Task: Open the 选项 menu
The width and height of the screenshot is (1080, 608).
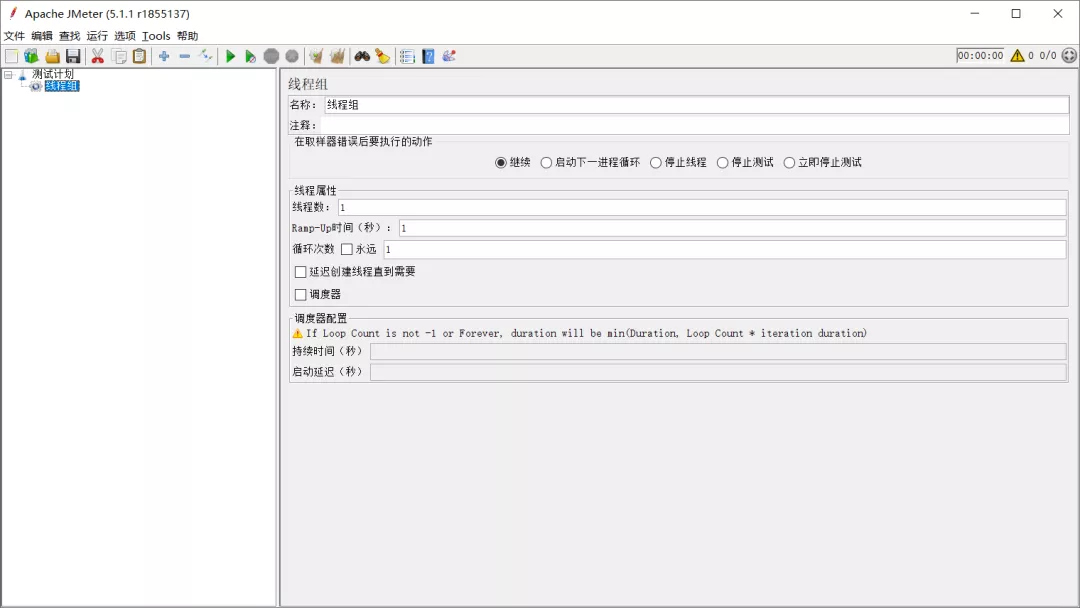Action: click(x=124, y=35)
